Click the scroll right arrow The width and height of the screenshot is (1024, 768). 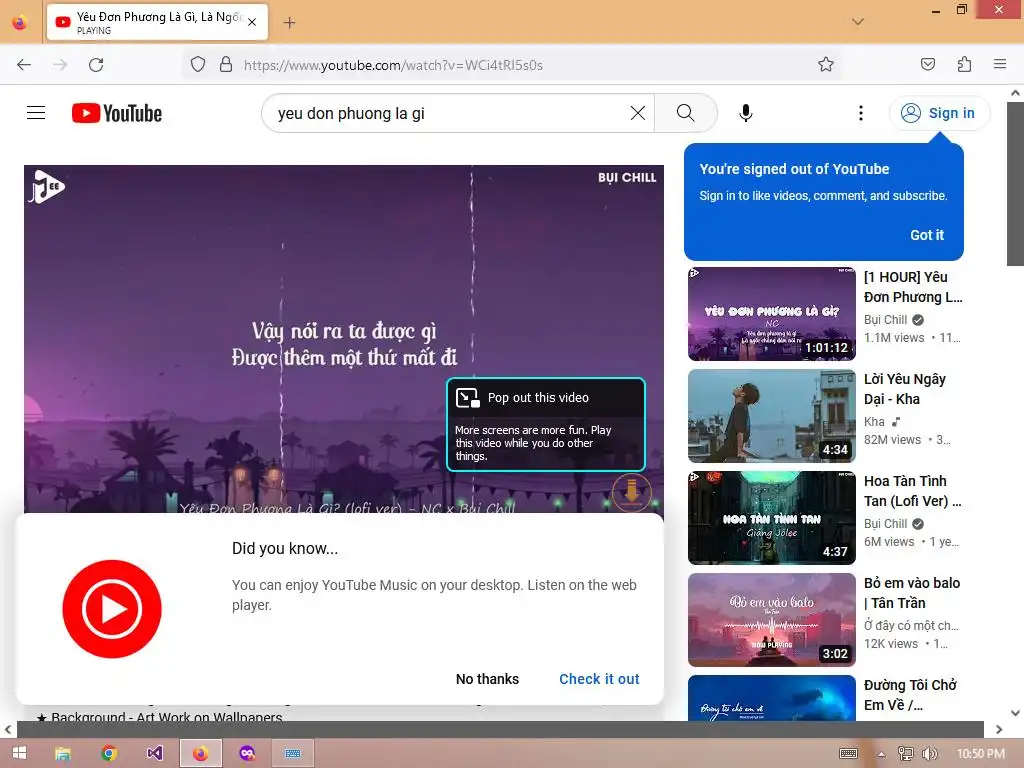click(x=999, y=729)
